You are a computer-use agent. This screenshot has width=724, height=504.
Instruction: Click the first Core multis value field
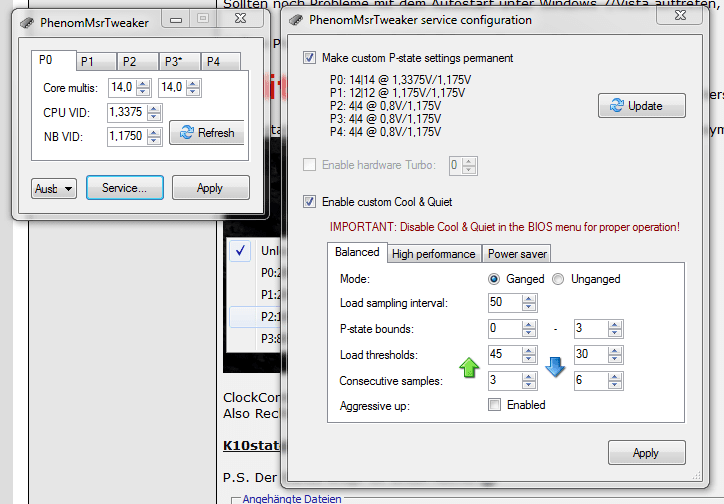point(122,87)
